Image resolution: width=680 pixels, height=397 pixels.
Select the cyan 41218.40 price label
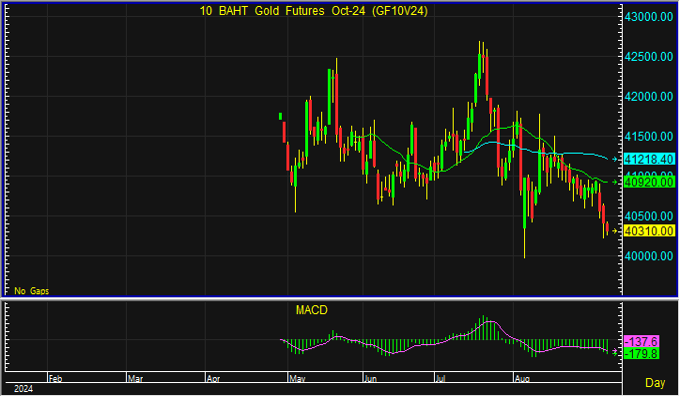tap(649, 159)
